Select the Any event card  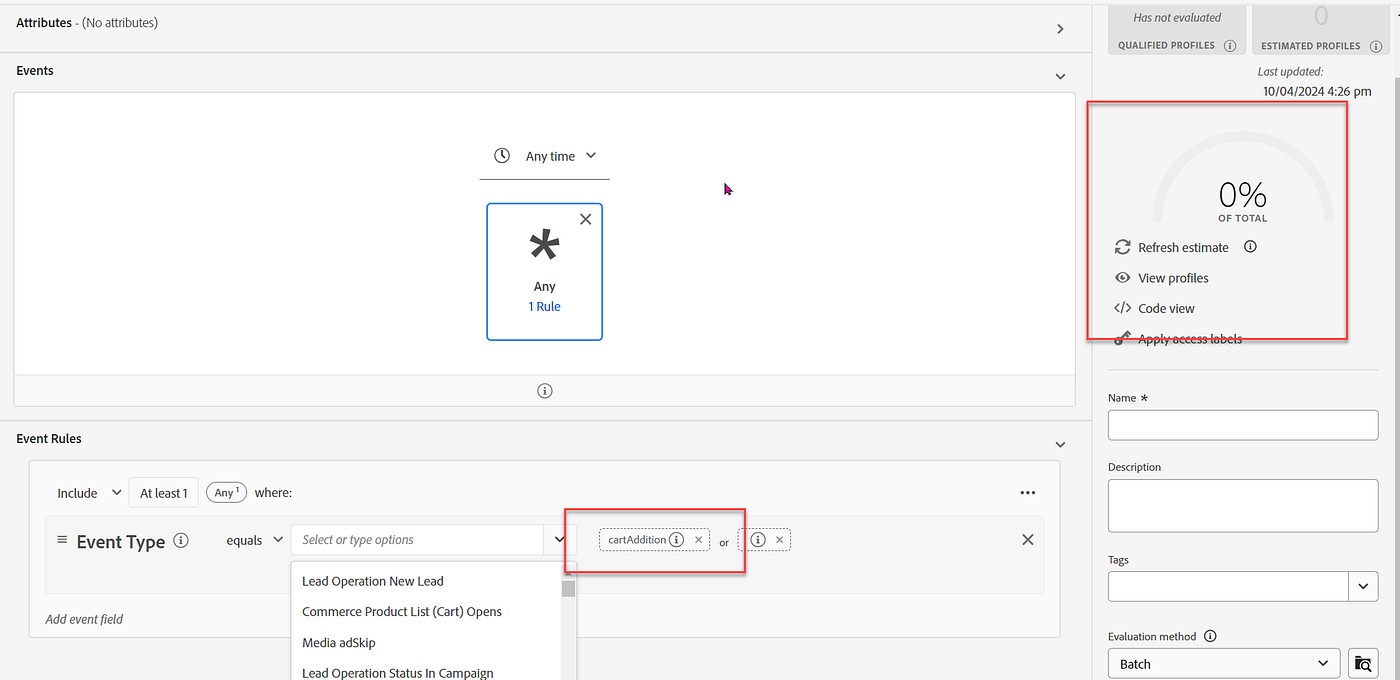click(x=544, y=272)
